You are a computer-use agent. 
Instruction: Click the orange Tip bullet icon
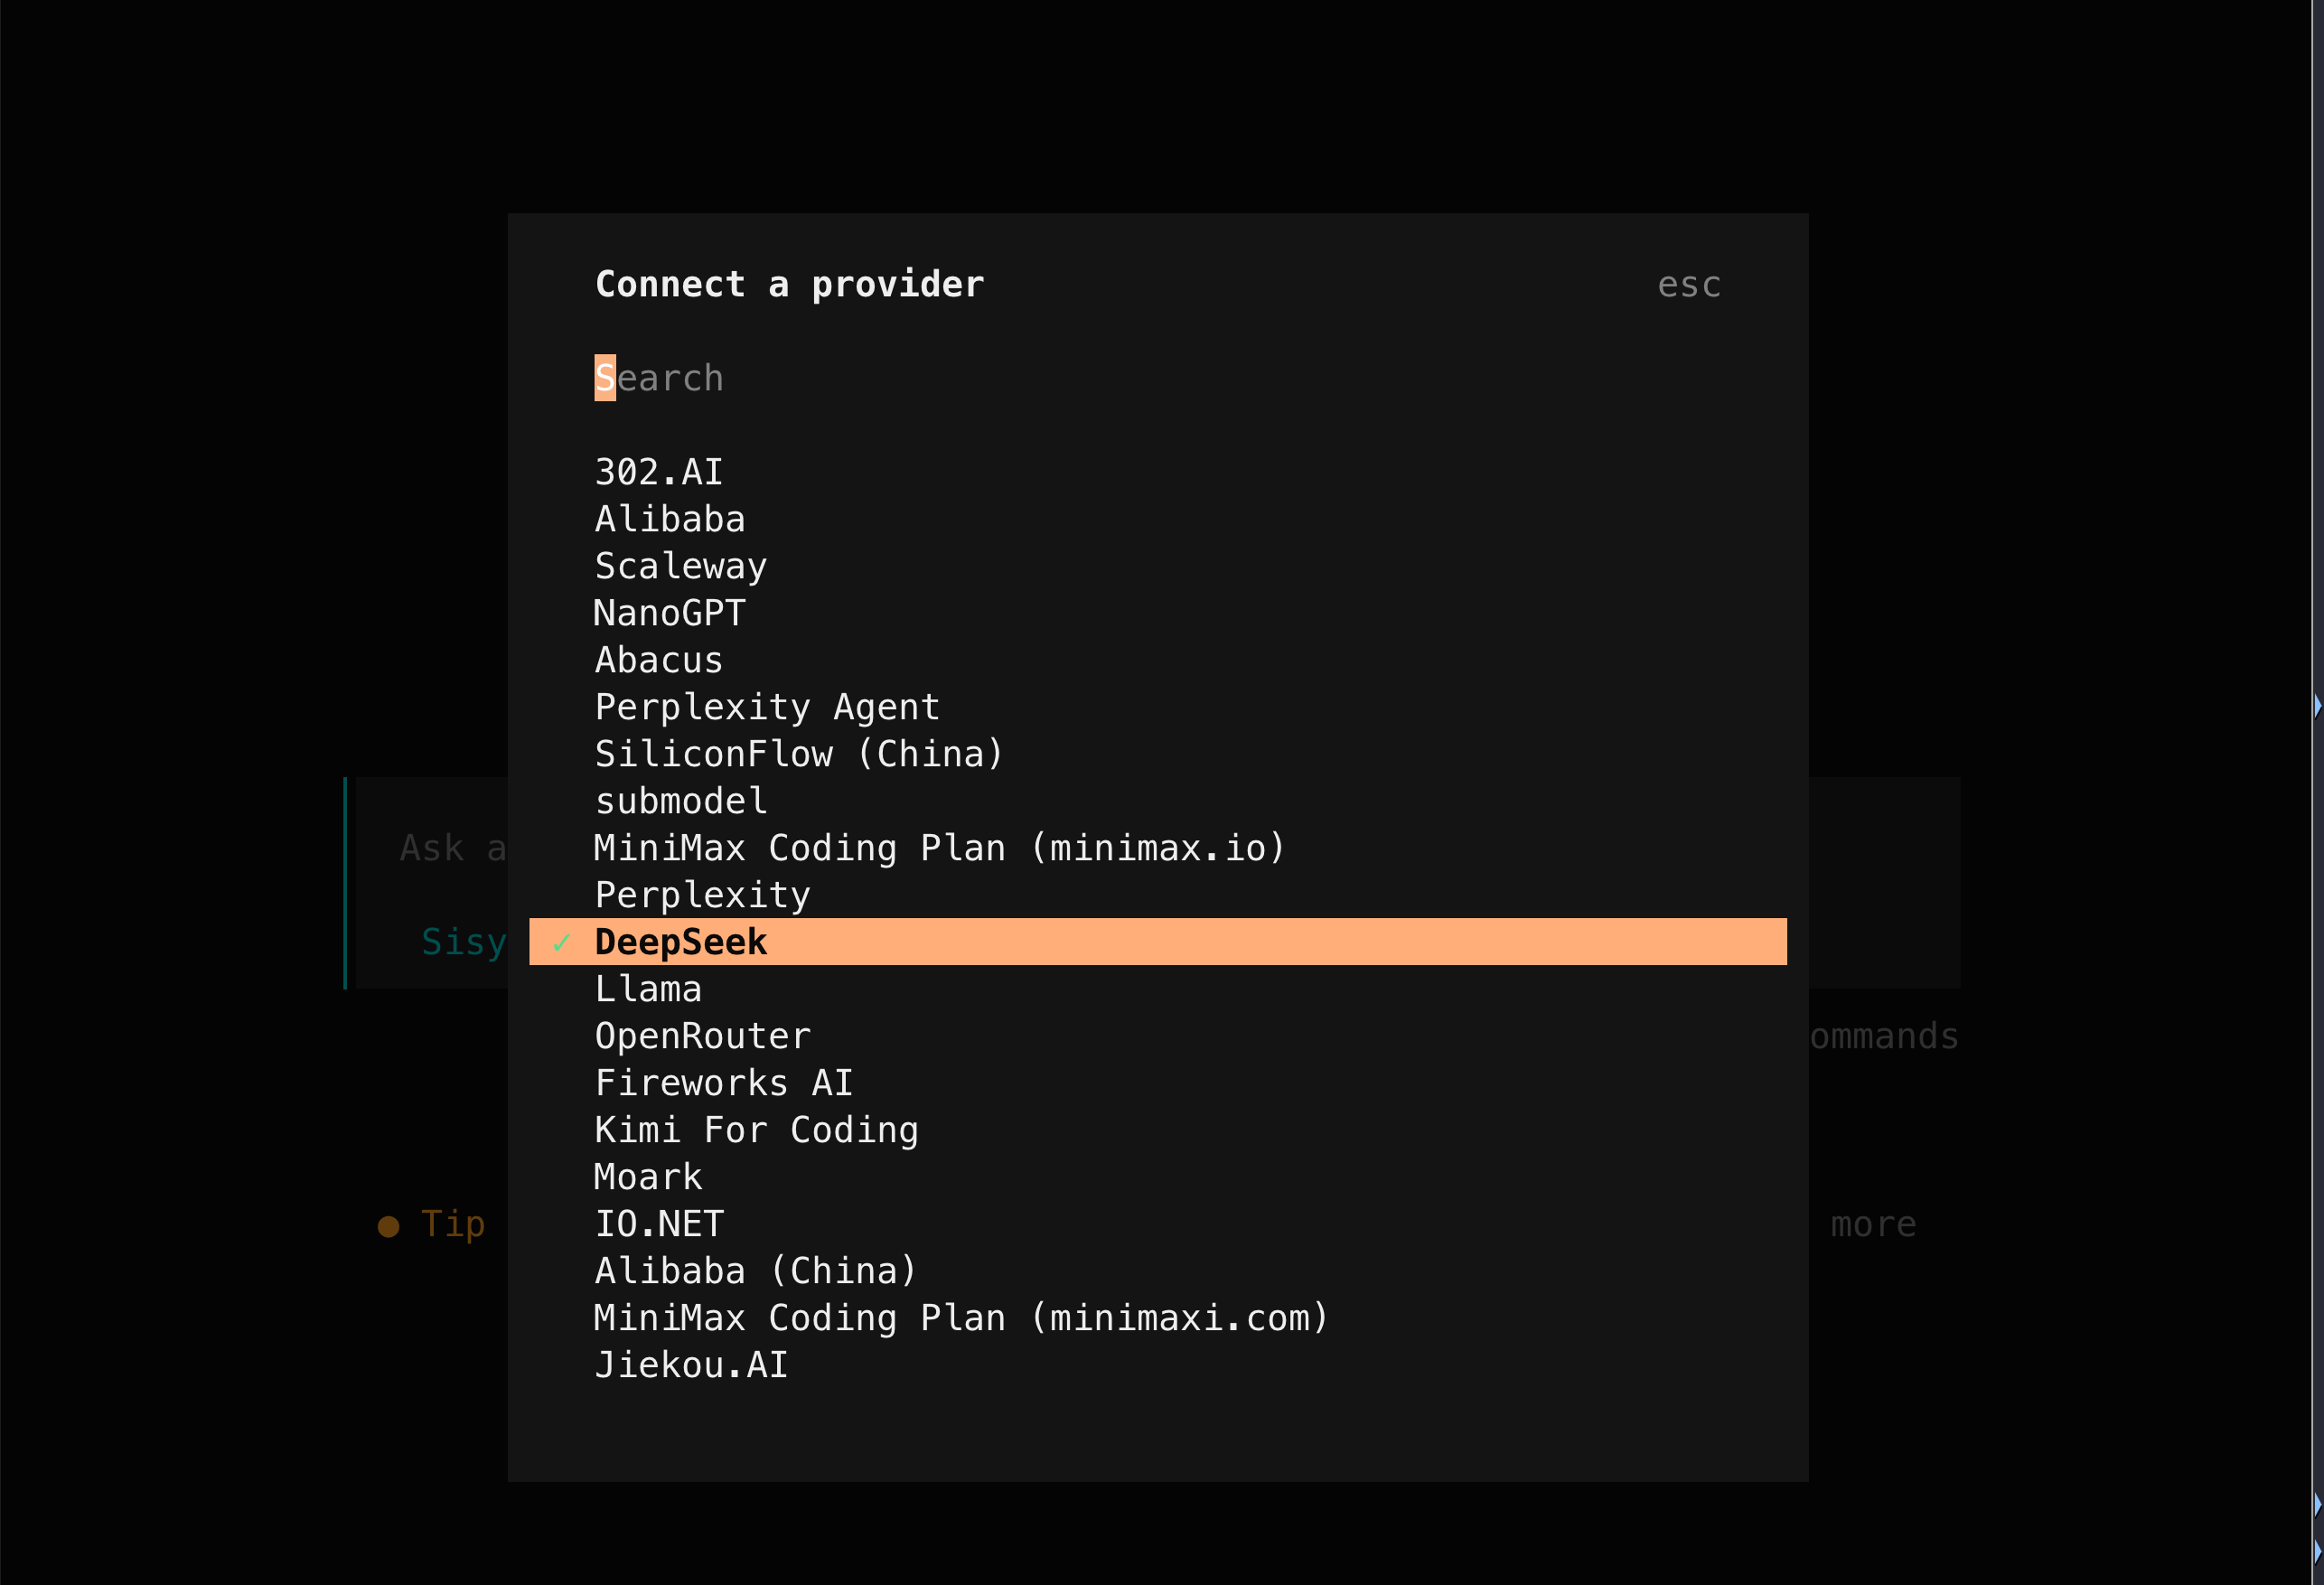click(388, 1226)
